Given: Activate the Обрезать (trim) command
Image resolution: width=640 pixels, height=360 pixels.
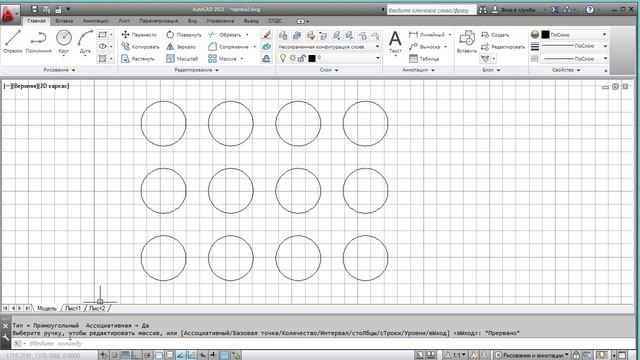Looking at the screenshot, I should tap(224, 35).
